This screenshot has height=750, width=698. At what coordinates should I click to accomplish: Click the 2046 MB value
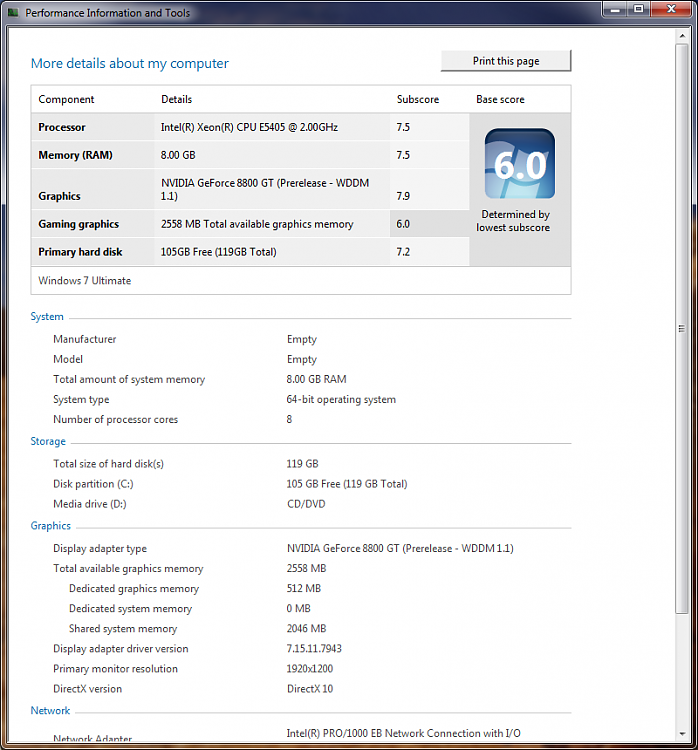click(x=306, y=629)
